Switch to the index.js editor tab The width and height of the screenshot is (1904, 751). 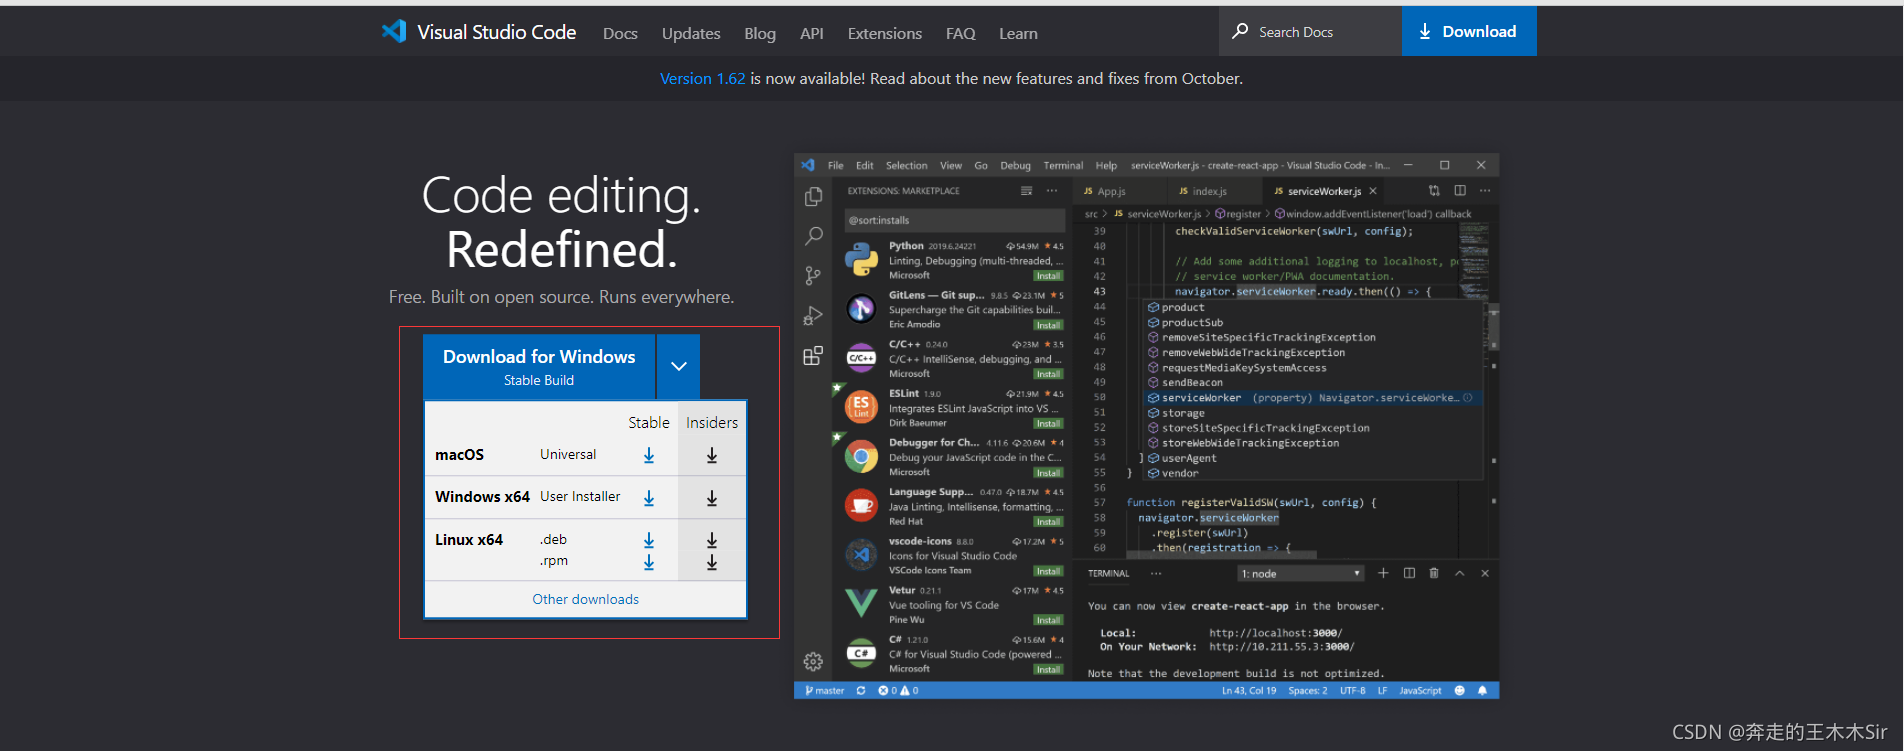1208,191
